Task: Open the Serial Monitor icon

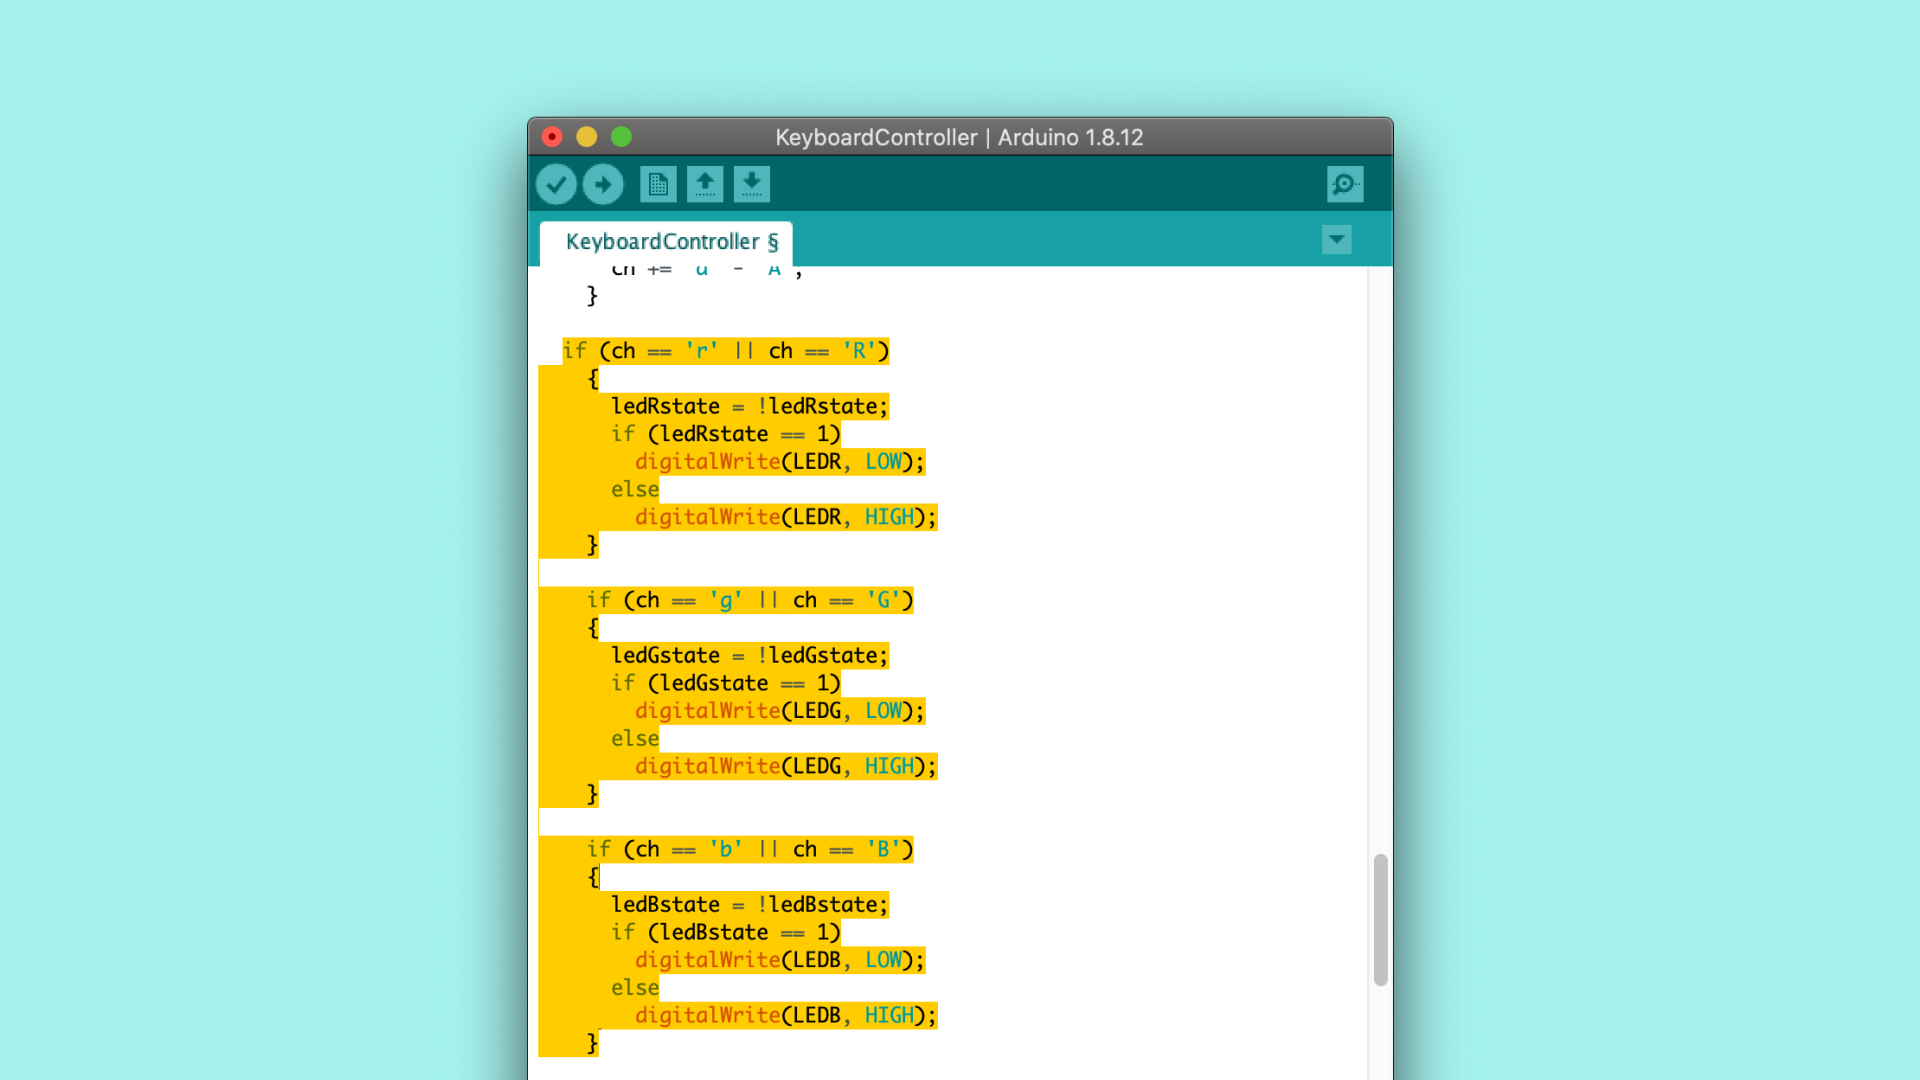Action: click(x=1345, y=184)
